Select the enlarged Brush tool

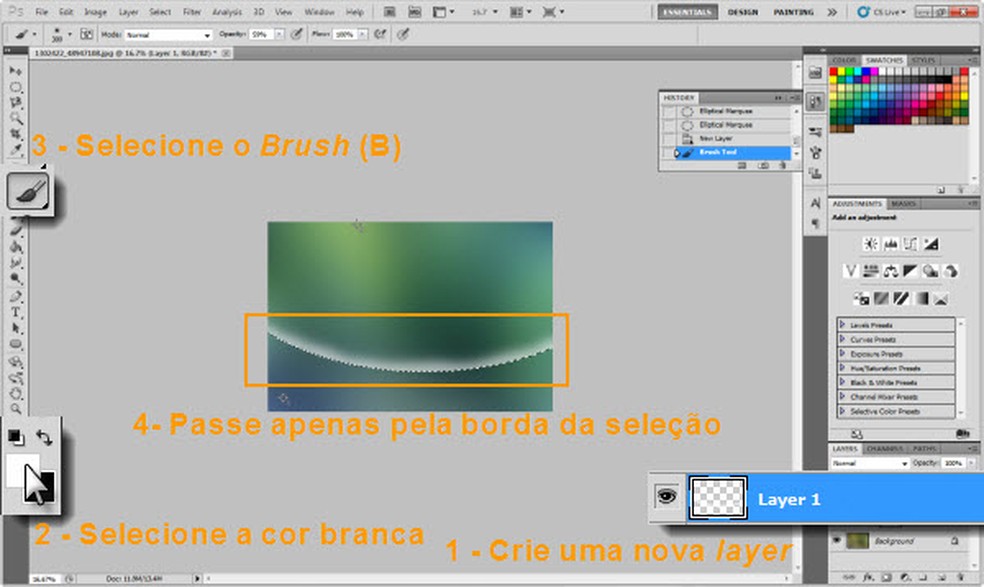28,191
